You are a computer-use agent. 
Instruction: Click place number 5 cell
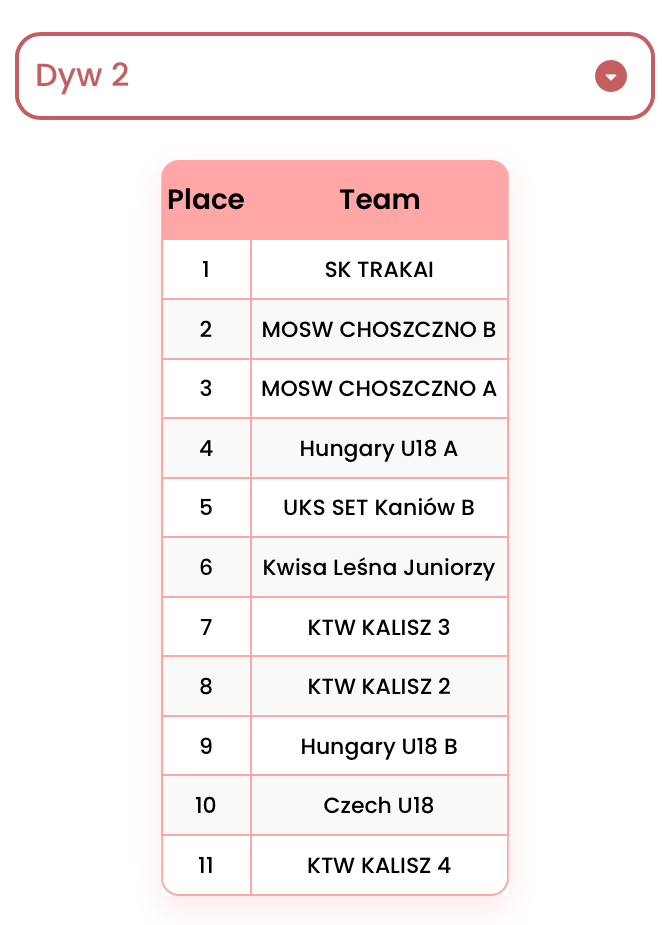click(206, 507)
